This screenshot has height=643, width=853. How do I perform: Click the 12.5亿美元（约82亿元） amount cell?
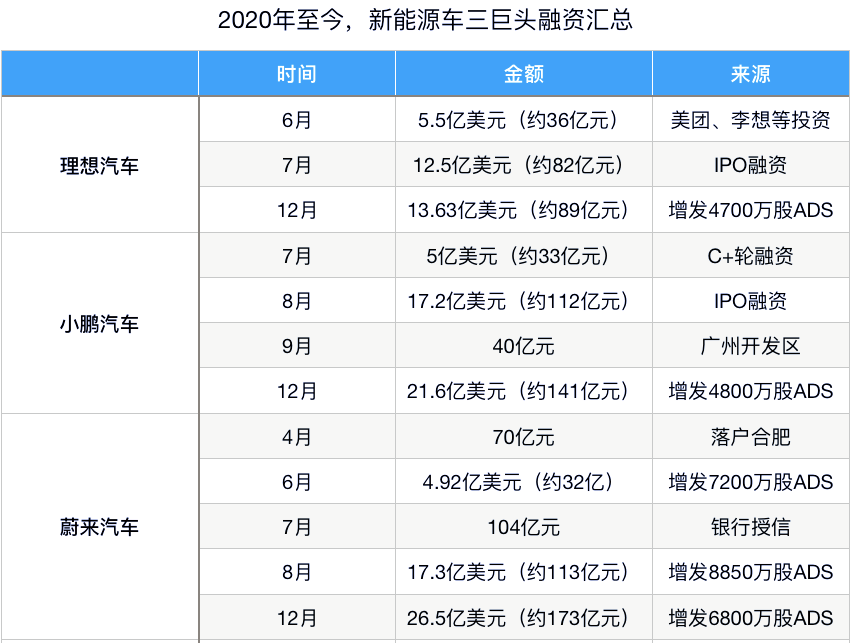(524, 166)
